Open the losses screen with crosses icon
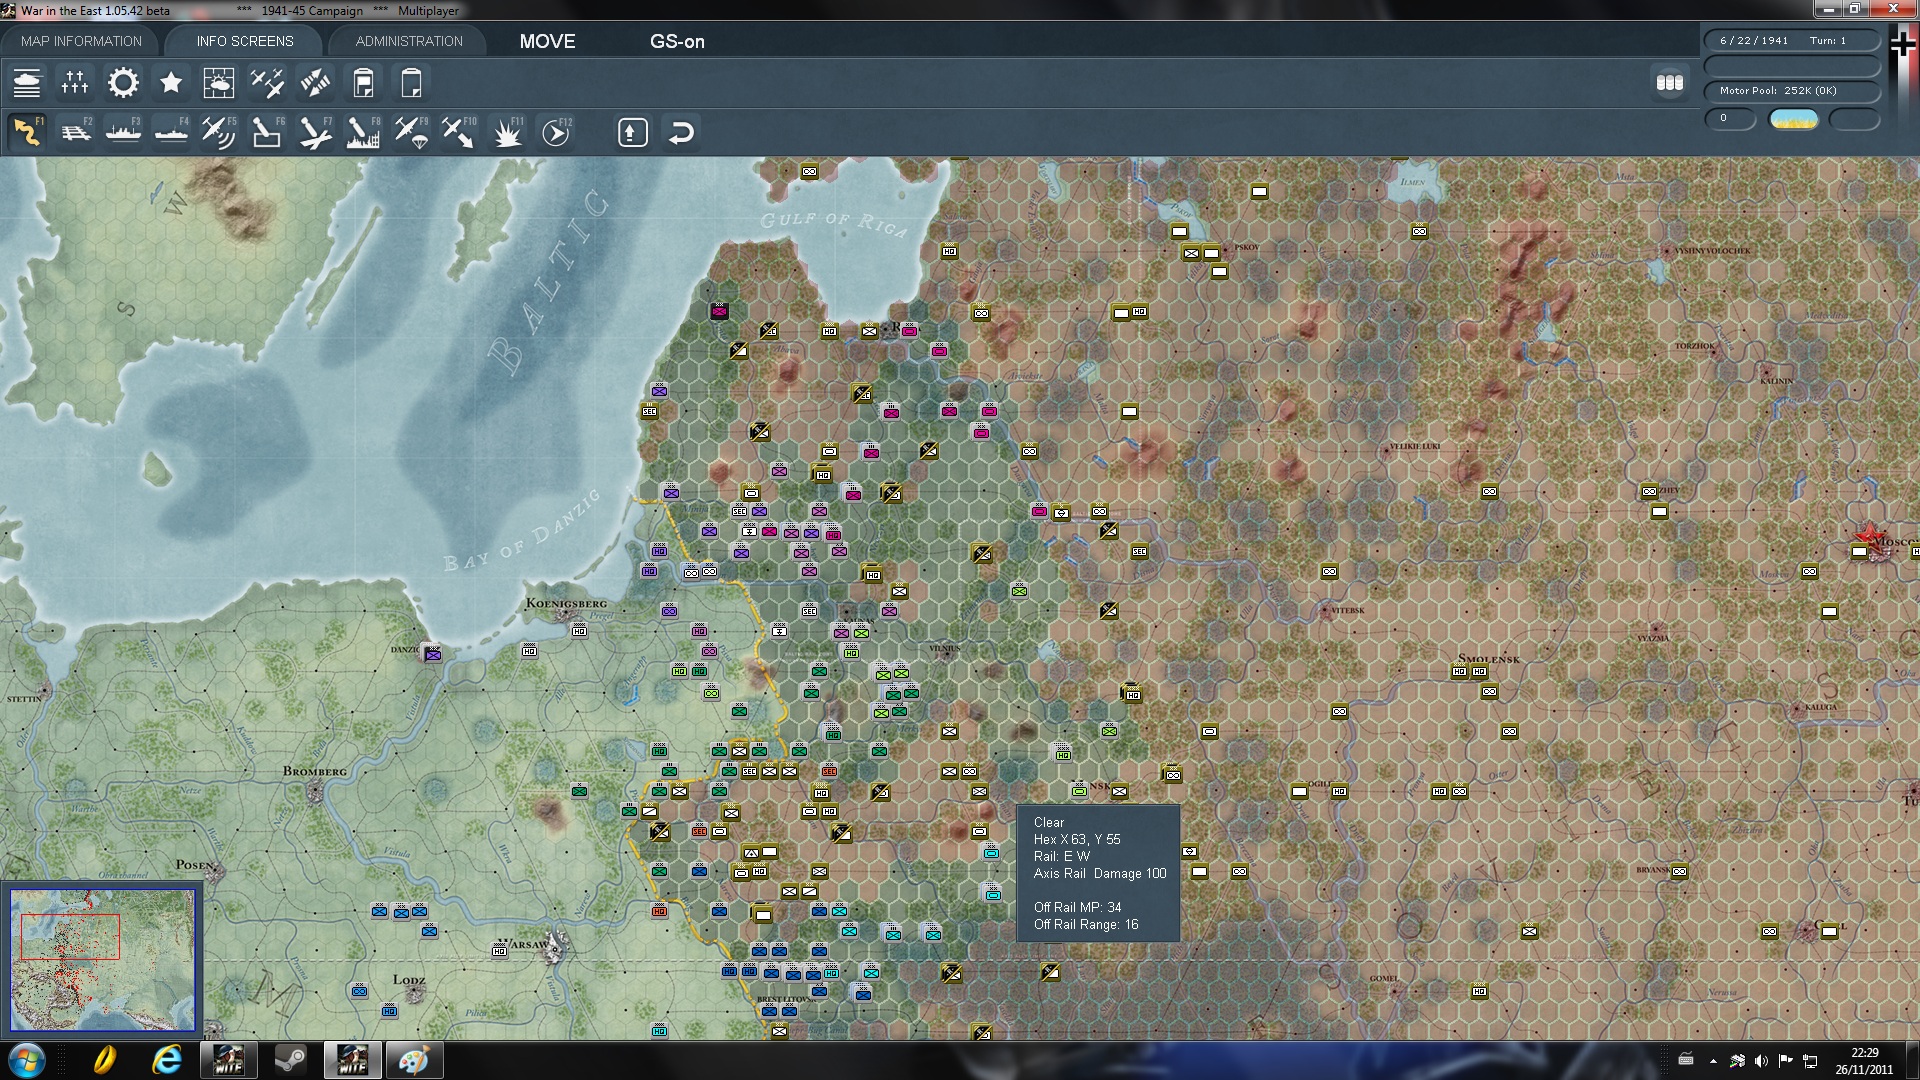 [x=75, y=83]
